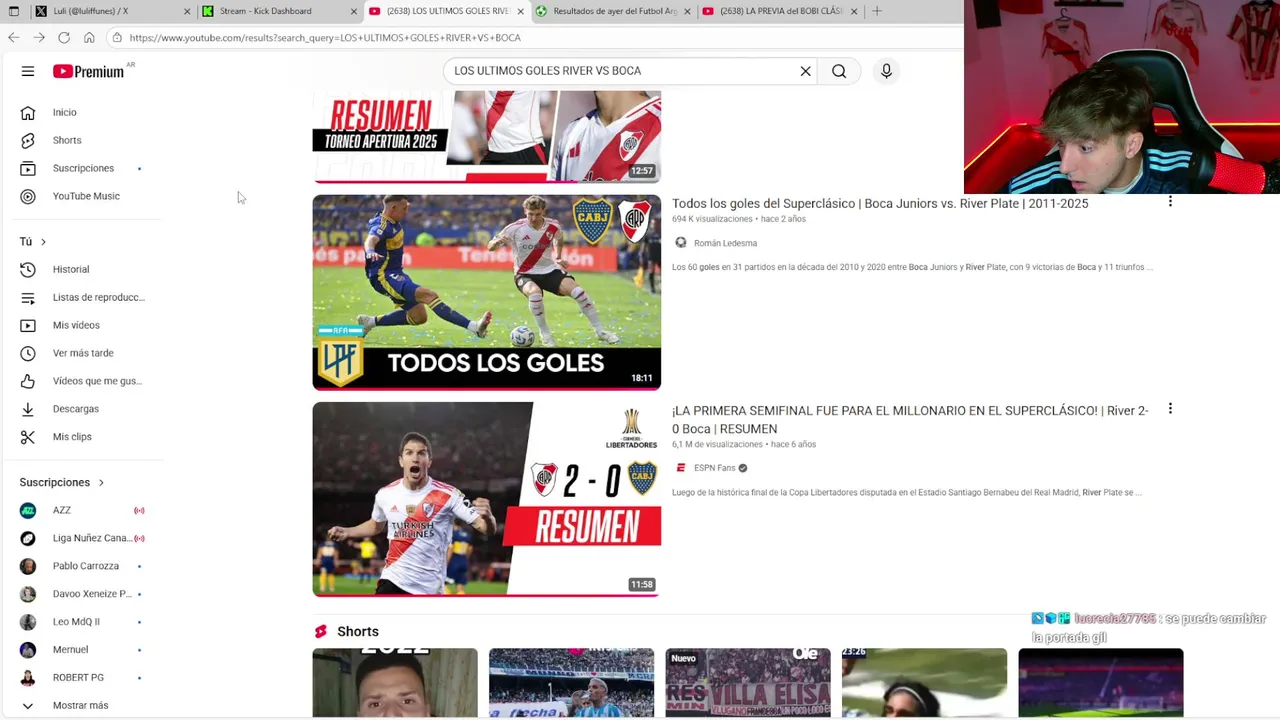Expand Mostrar más subscriptions
The image size is (1280, 720).
click(x=82, y=705)
